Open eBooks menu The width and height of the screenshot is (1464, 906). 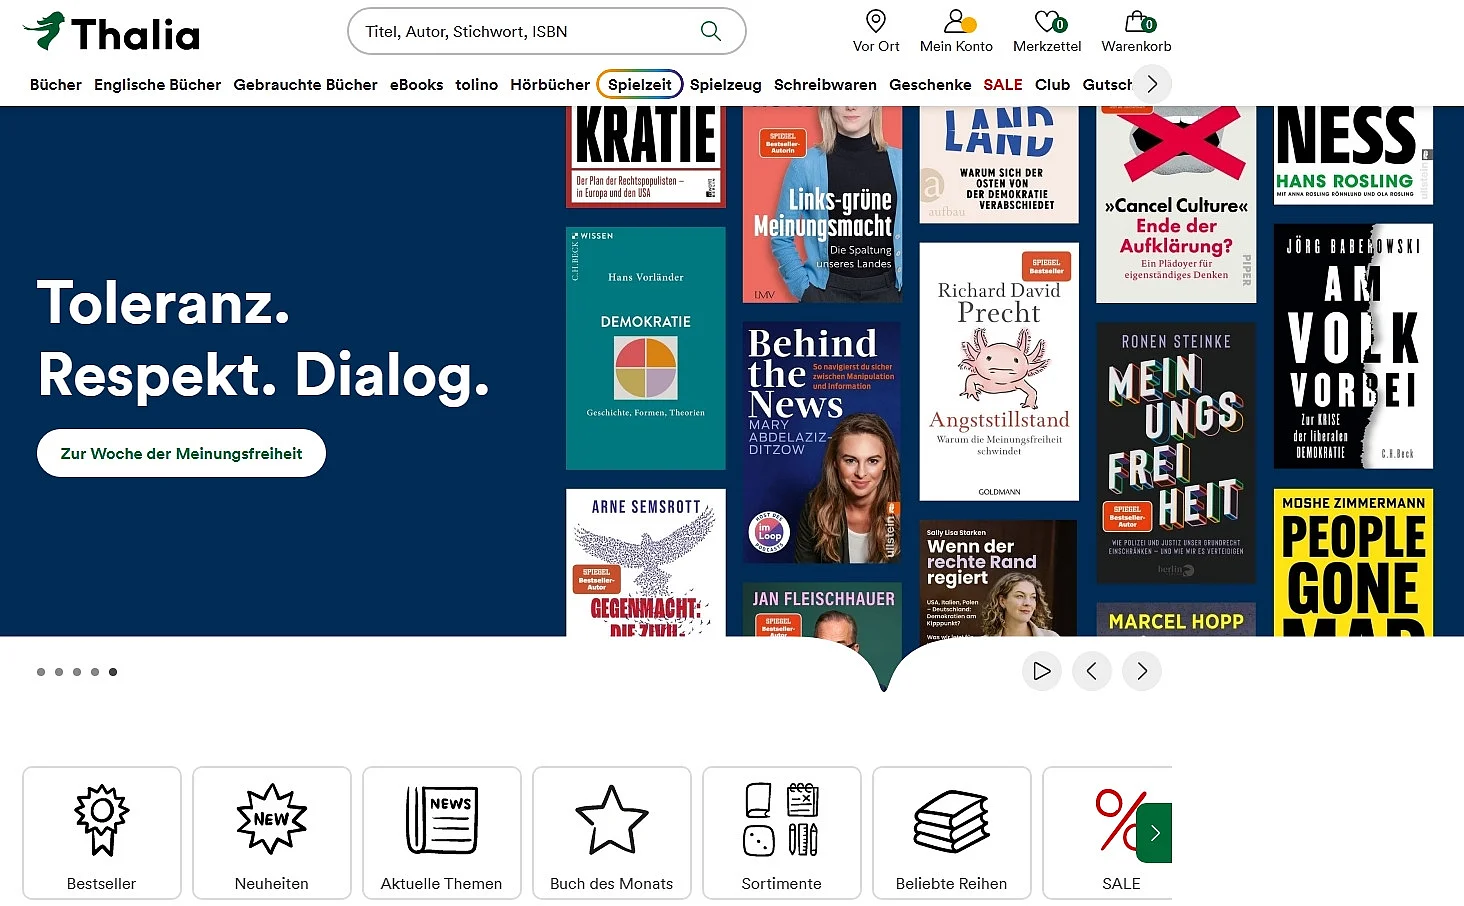click(x=417, y=85)
